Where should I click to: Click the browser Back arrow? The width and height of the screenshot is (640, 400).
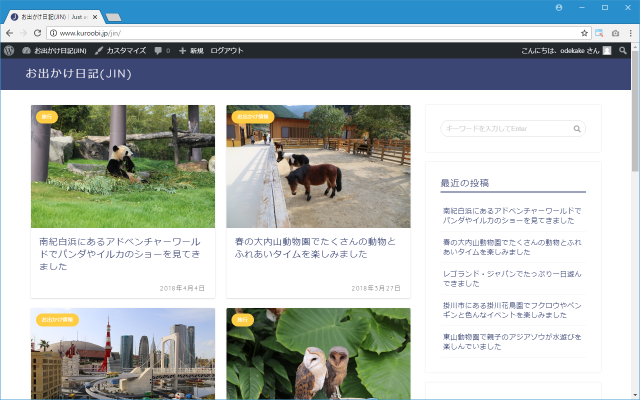9,33
